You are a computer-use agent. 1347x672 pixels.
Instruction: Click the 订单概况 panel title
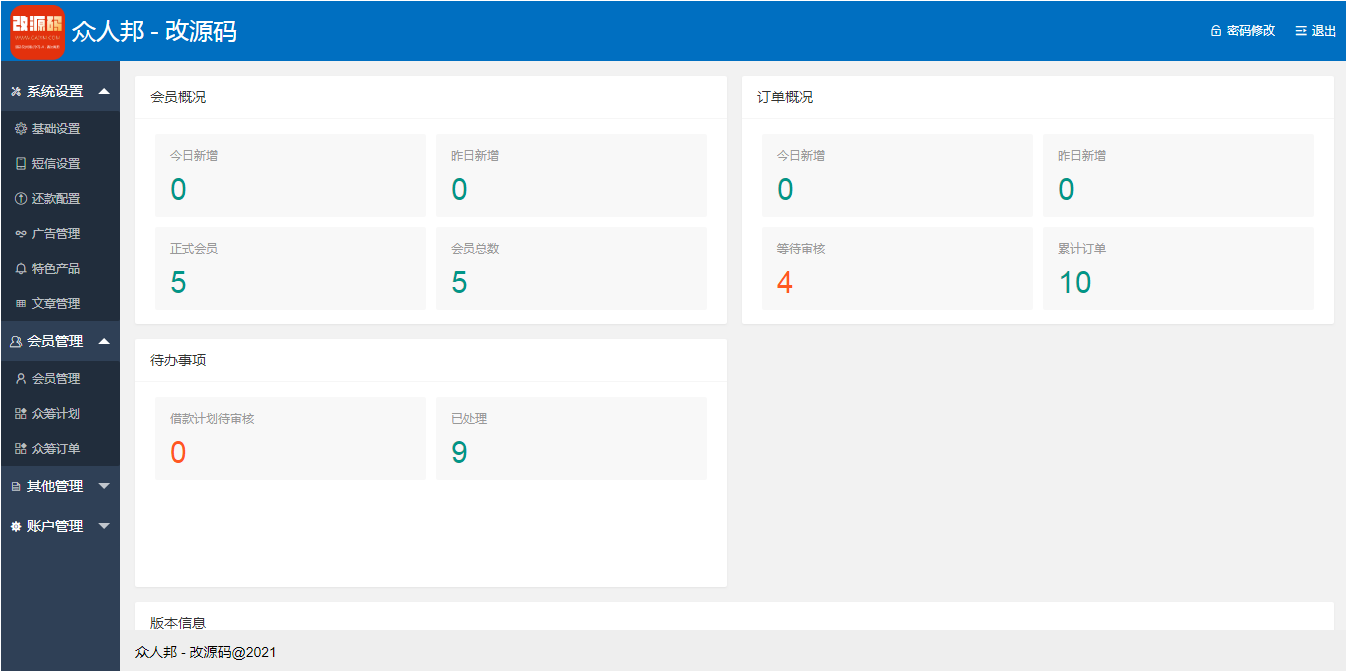[x=785, y=97]
